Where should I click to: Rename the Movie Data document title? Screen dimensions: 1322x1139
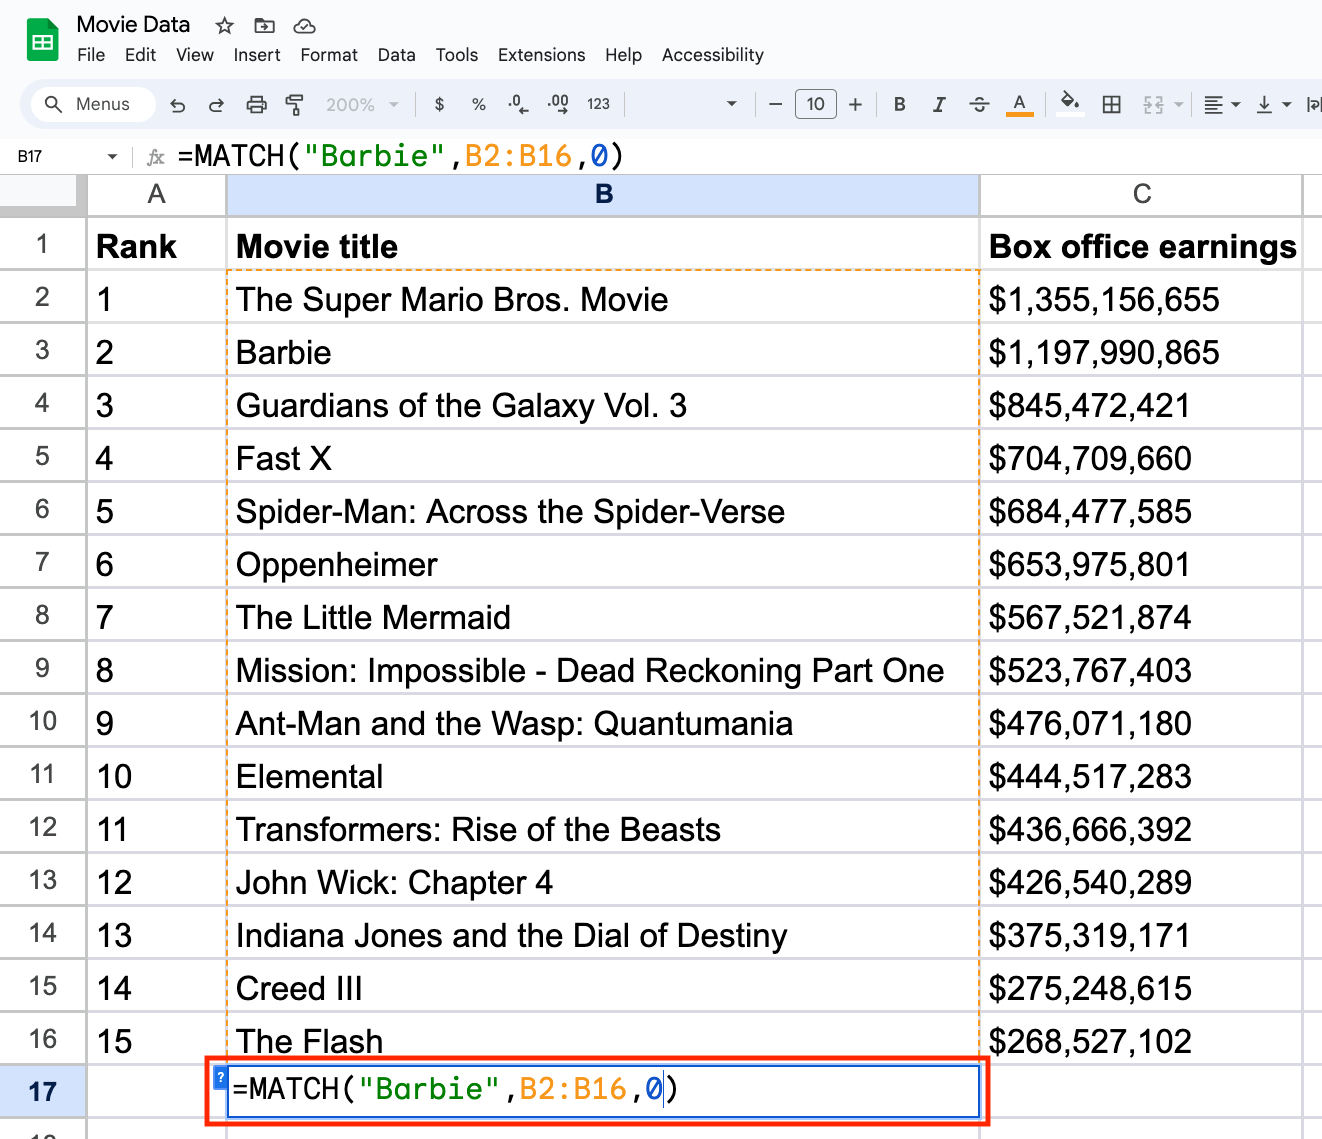pyautogui.click(x=133, y=25)
